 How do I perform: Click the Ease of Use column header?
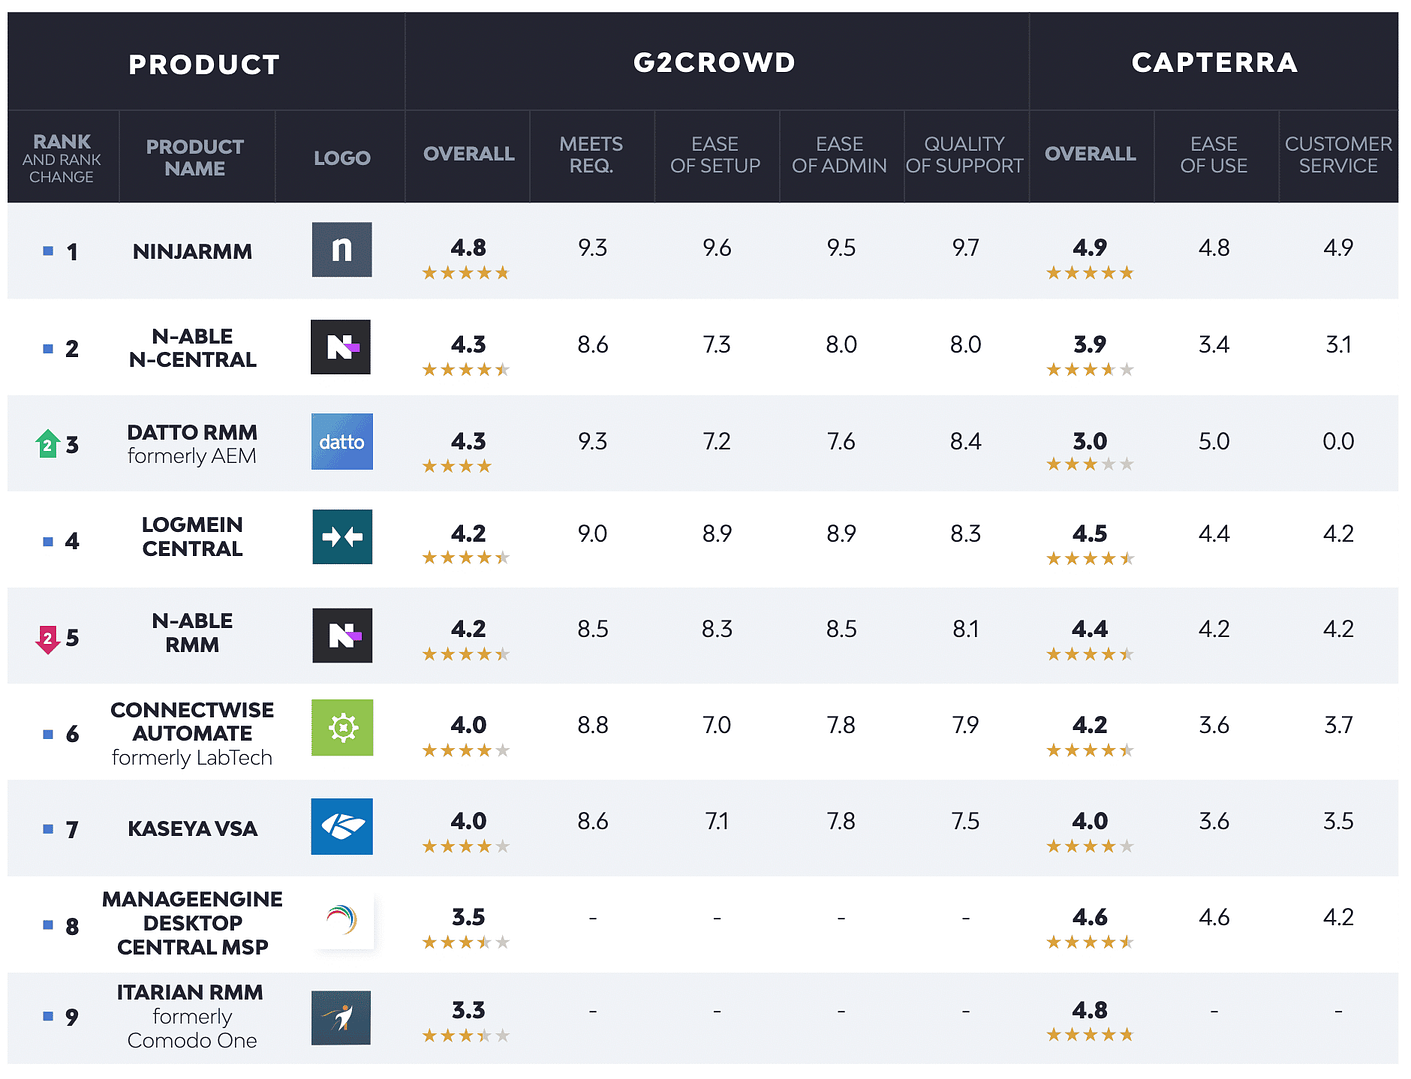(x=1214, y=155)
